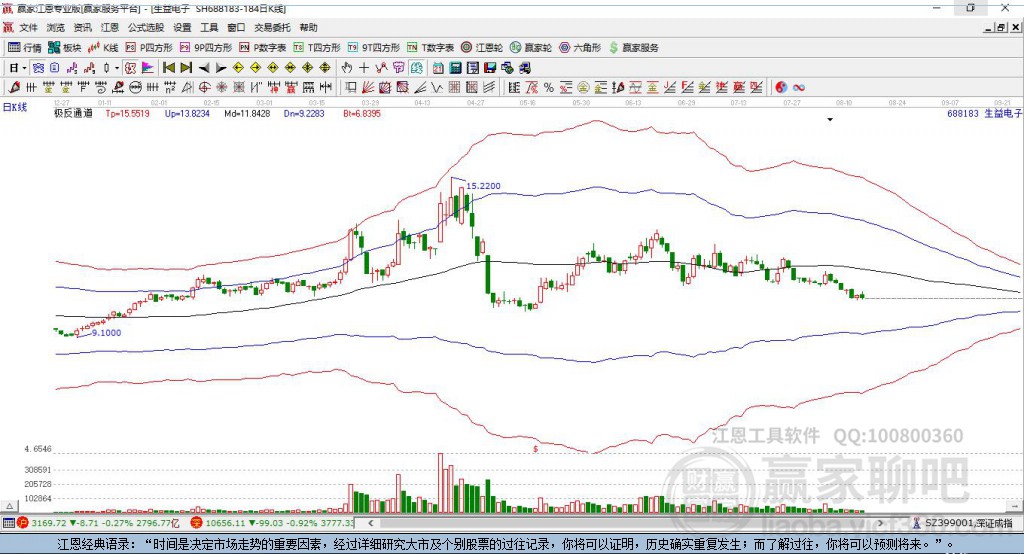This screenshot has height=554, width=1024.
Task: Expand the candlestick style dropdown arrow
Action: point(117,68)
